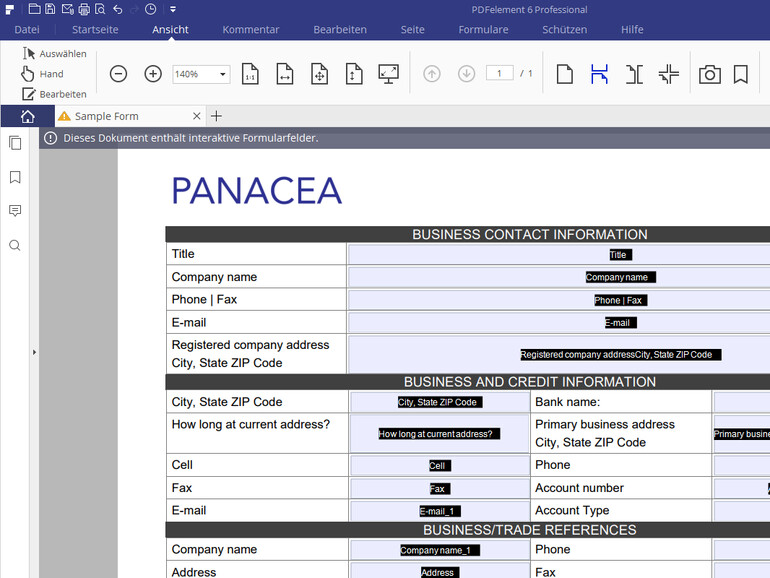
Task: Open a new tab with plus
Action: [x=217, y=116]
